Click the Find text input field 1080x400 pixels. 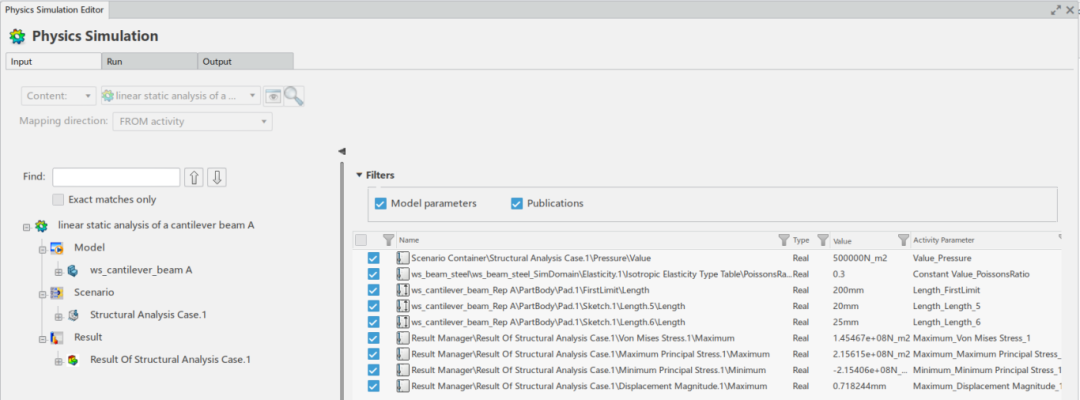[116, 177]
